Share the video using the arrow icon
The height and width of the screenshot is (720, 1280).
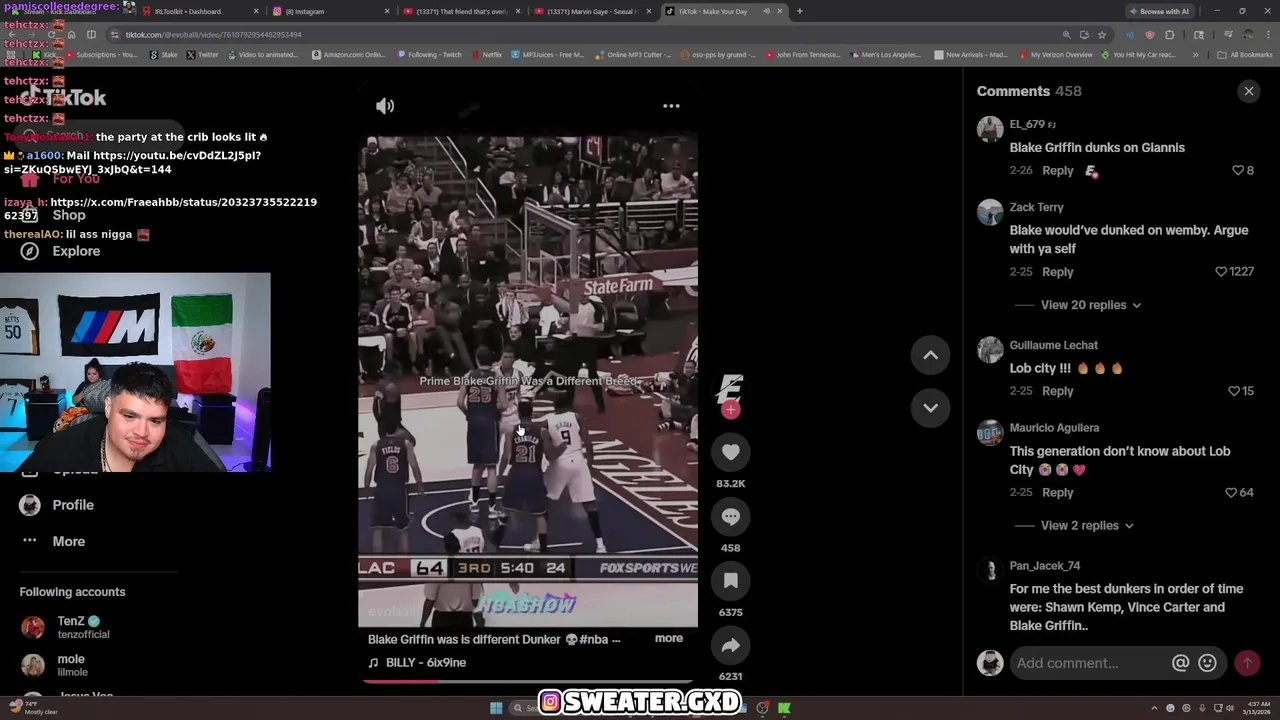pyautogui.click(x=731, y=646)
